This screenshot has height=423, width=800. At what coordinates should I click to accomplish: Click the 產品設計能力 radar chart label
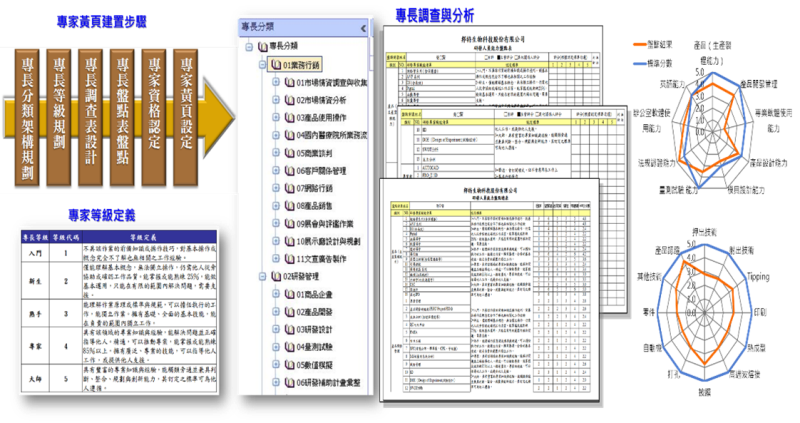click(768, 163)
